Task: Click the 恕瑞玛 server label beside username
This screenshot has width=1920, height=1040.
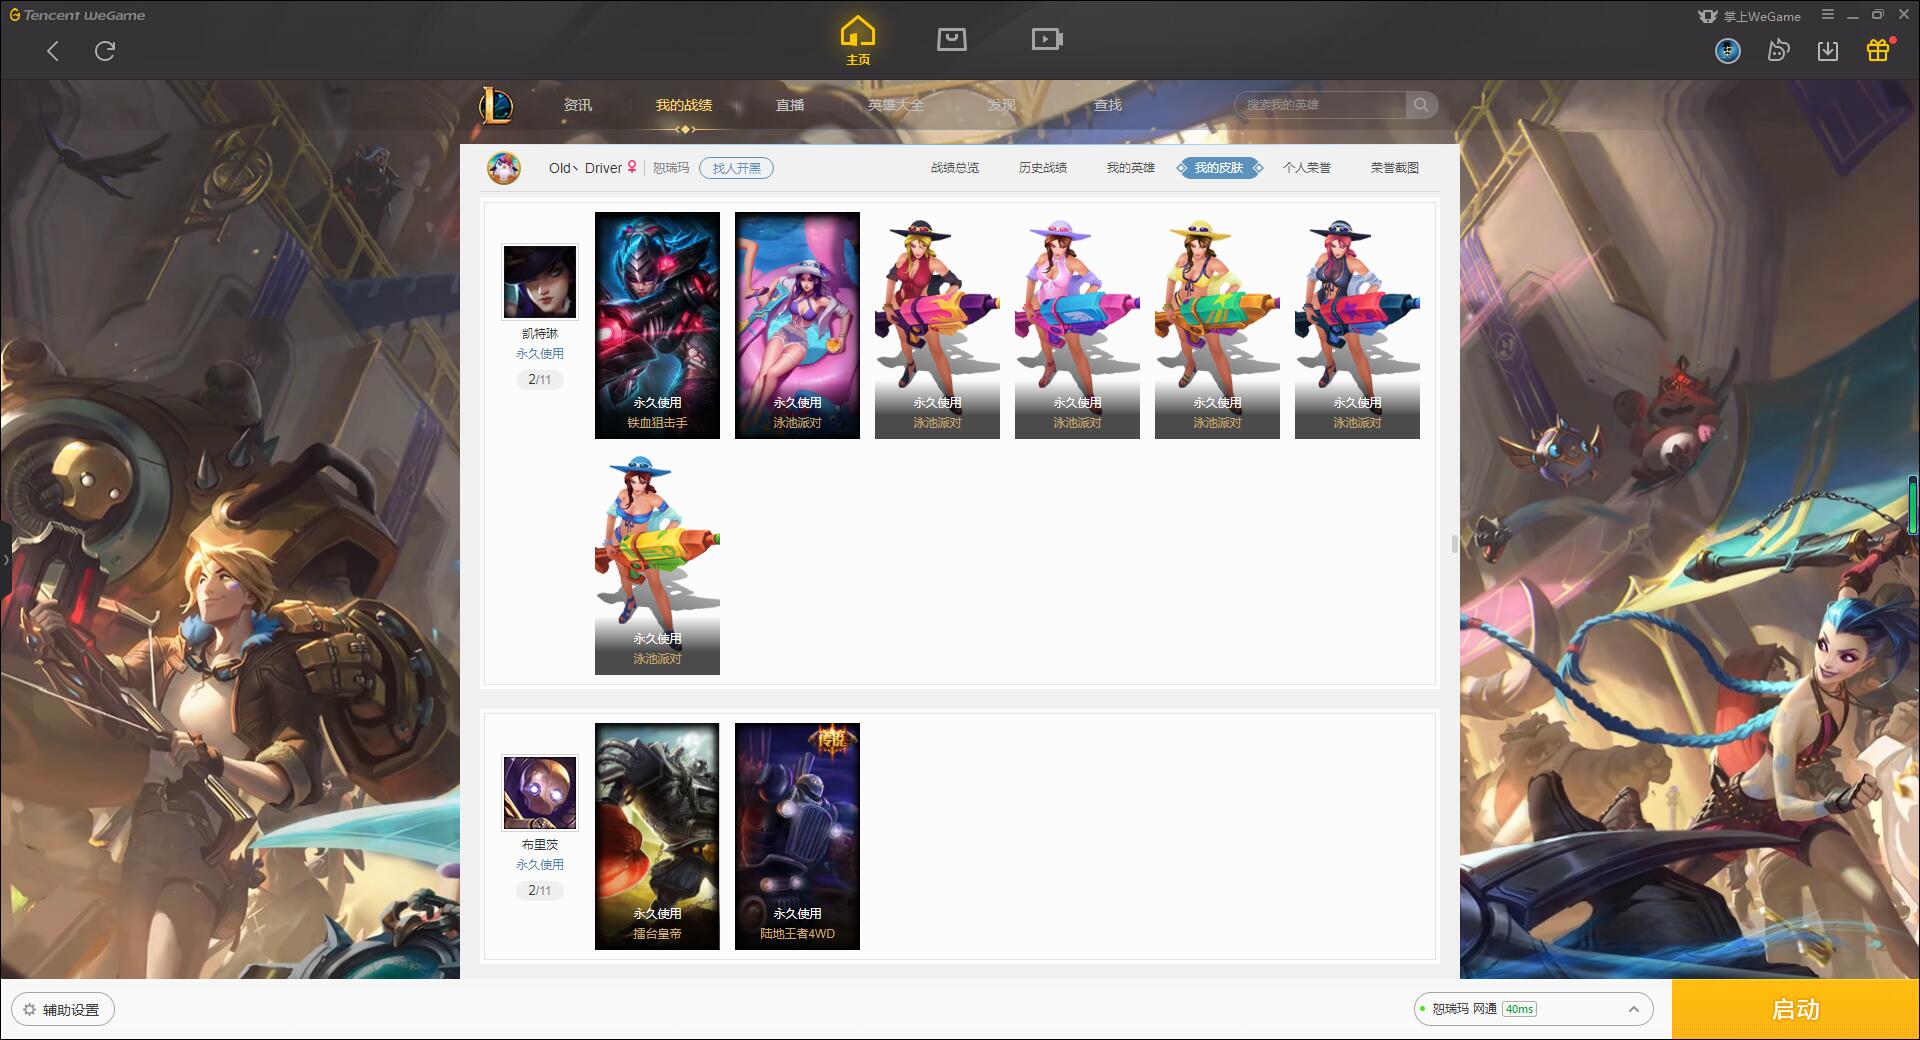Action: pyautogui.click(x=671, y=168)
